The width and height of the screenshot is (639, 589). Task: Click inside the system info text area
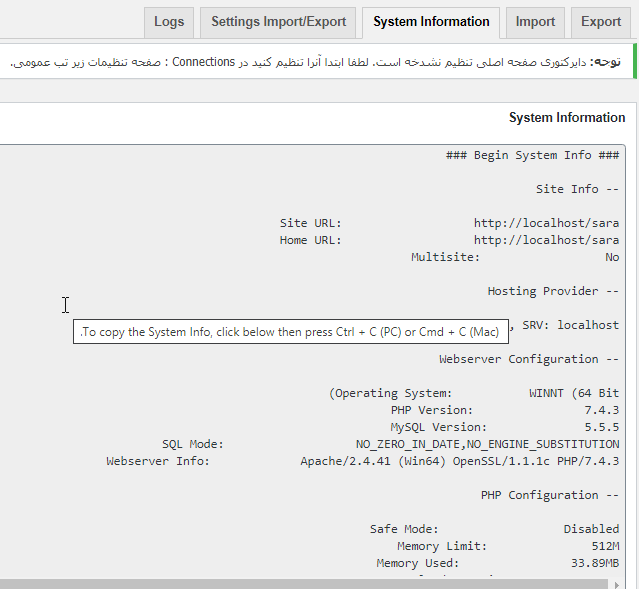click(312, 361)
